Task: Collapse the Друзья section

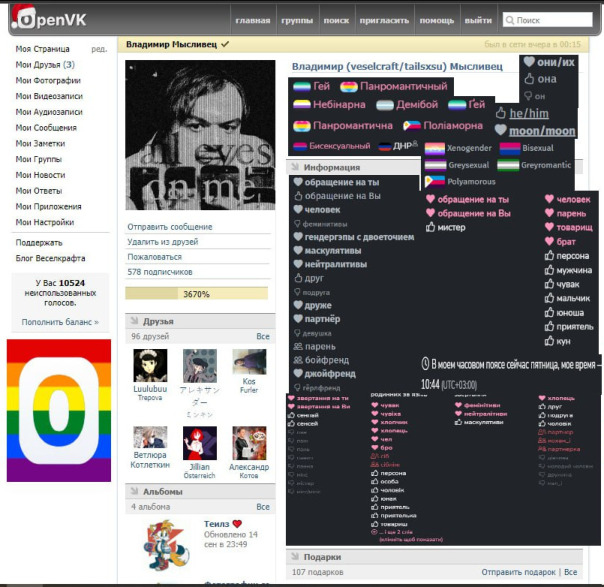Action: 134,321
